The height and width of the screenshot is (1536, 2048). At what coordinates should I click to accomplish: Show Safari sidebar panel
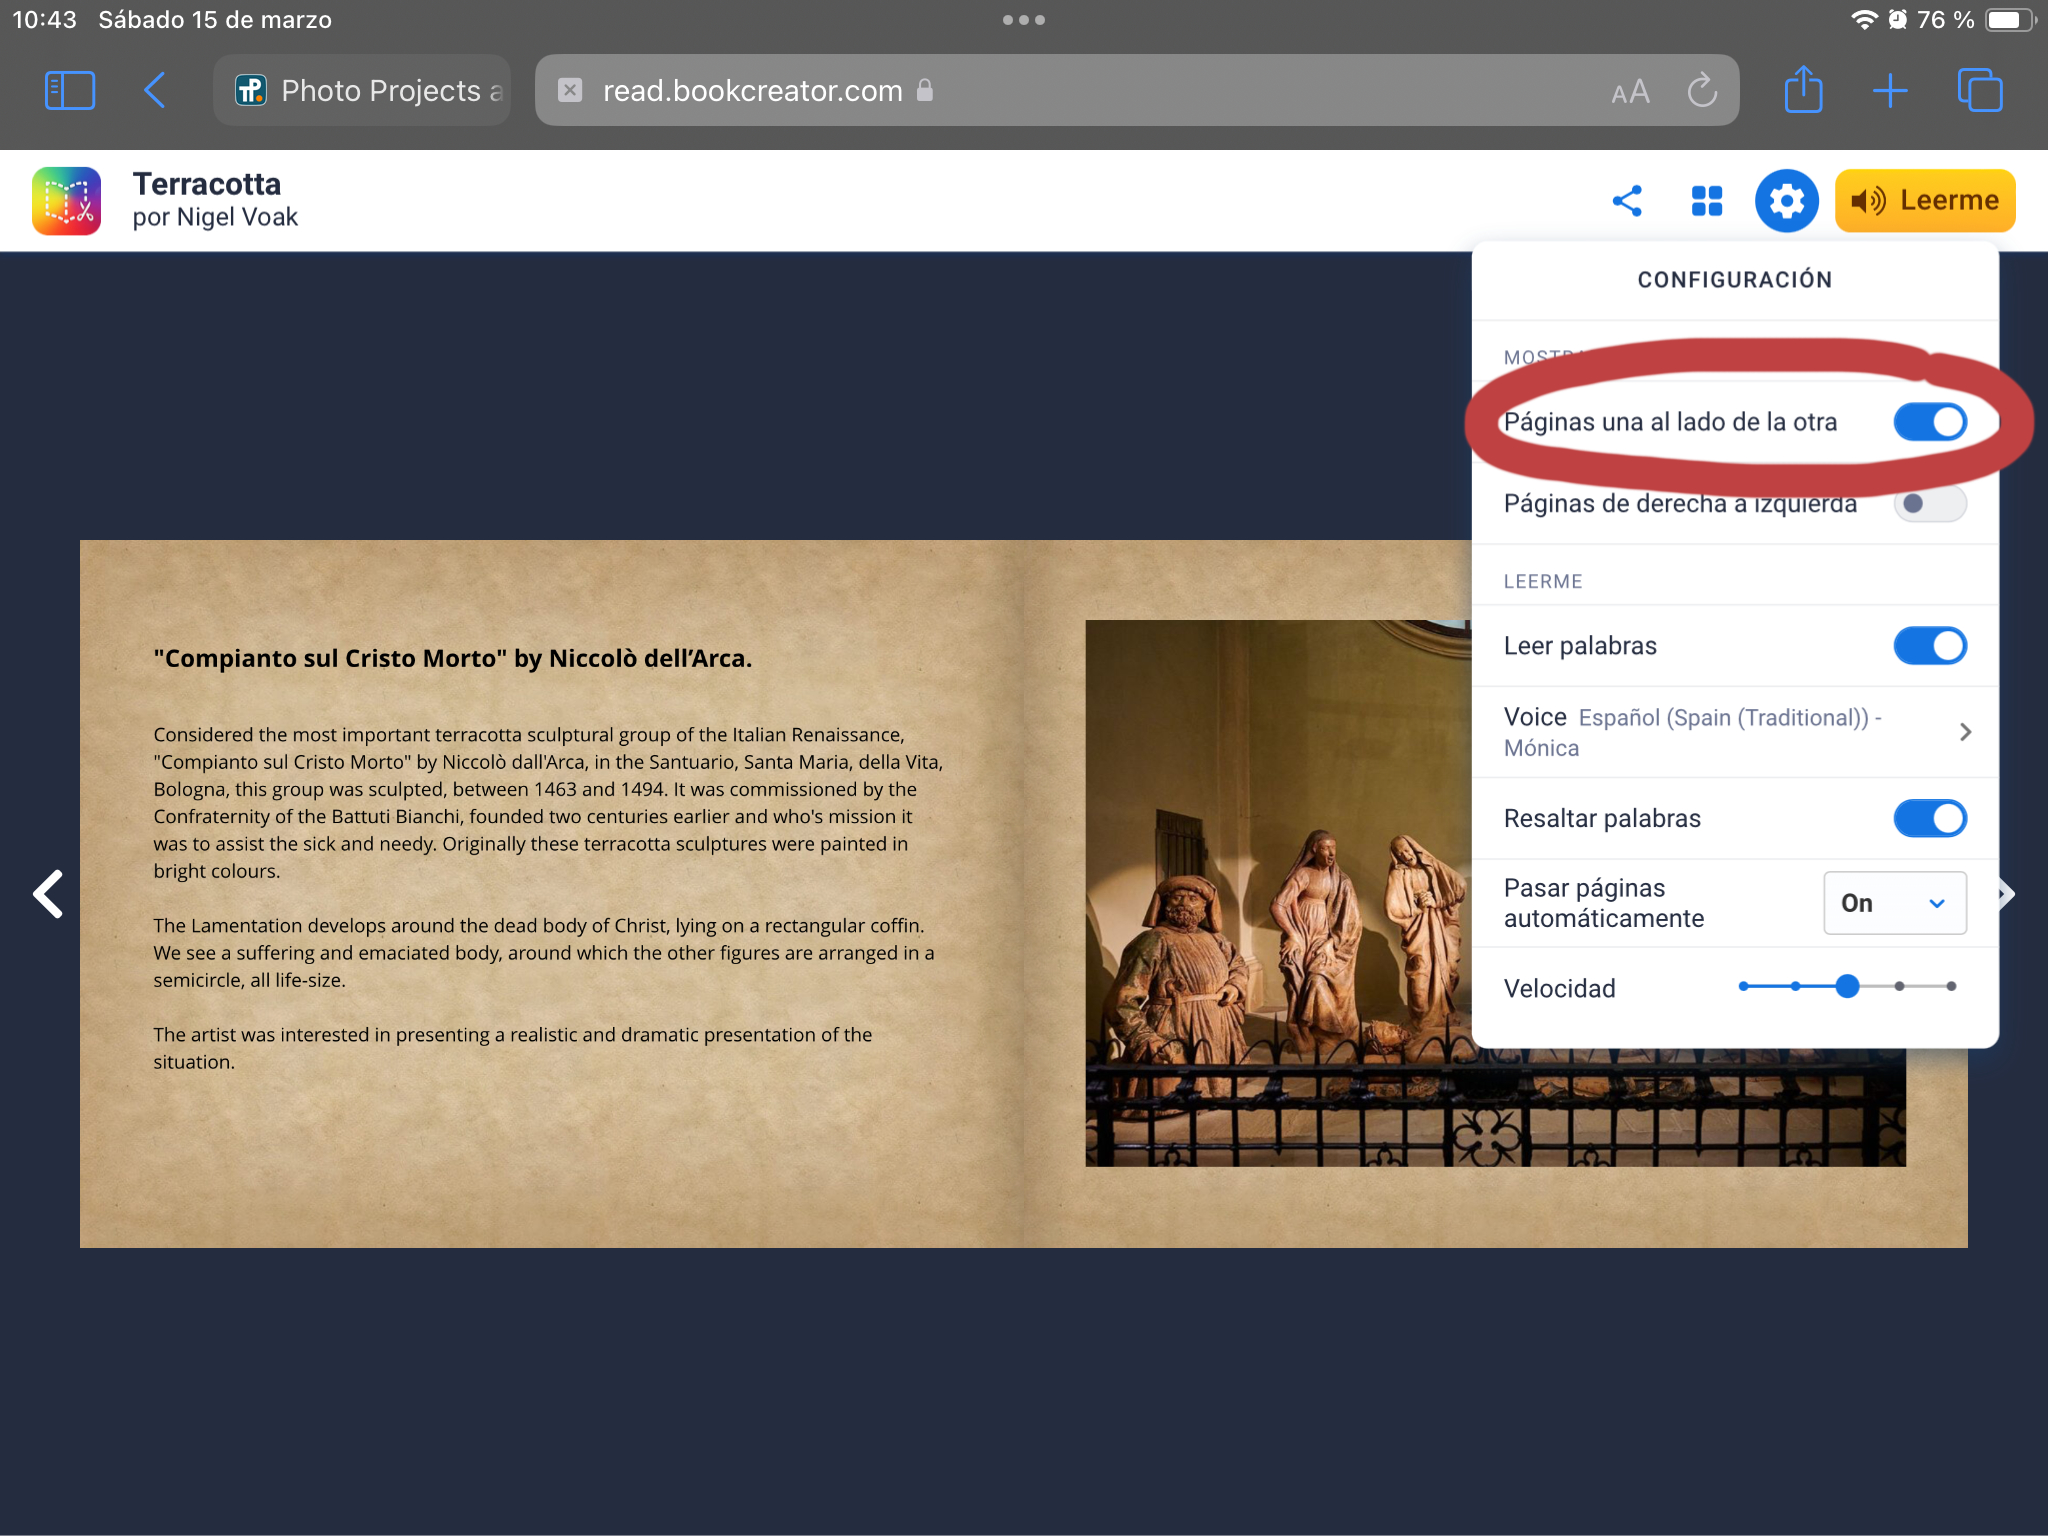point(70,91)
